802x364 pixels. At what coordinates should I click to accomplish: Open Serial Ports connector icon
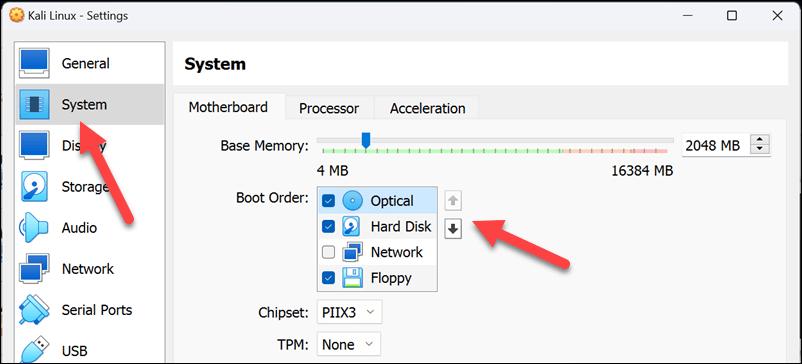(34, 310)
